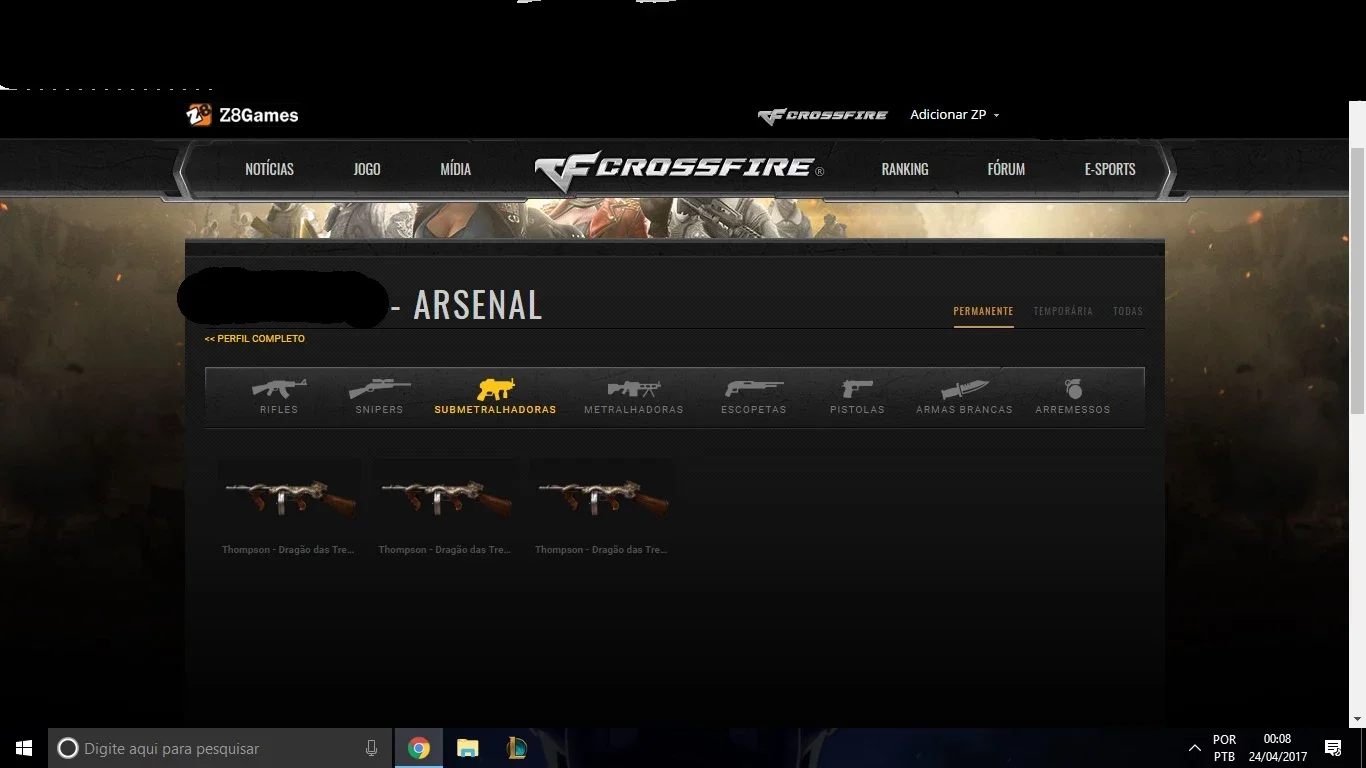1366x768 pixels.
Task: Click the Cortana microphone icon
Action: (x=371, y=748)
